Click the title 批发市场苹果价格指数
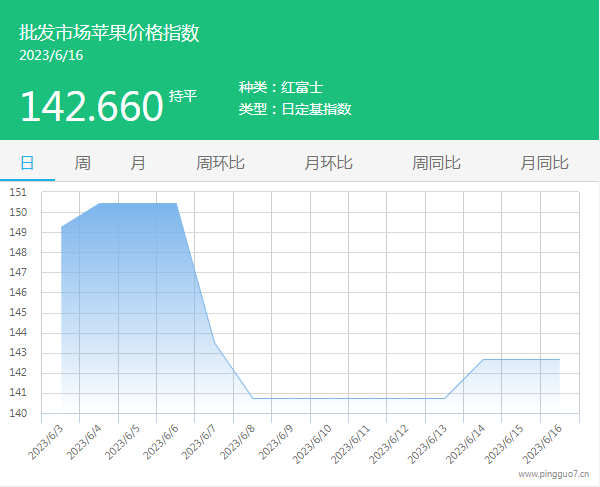The image size is (600, 487). point(109,33)
